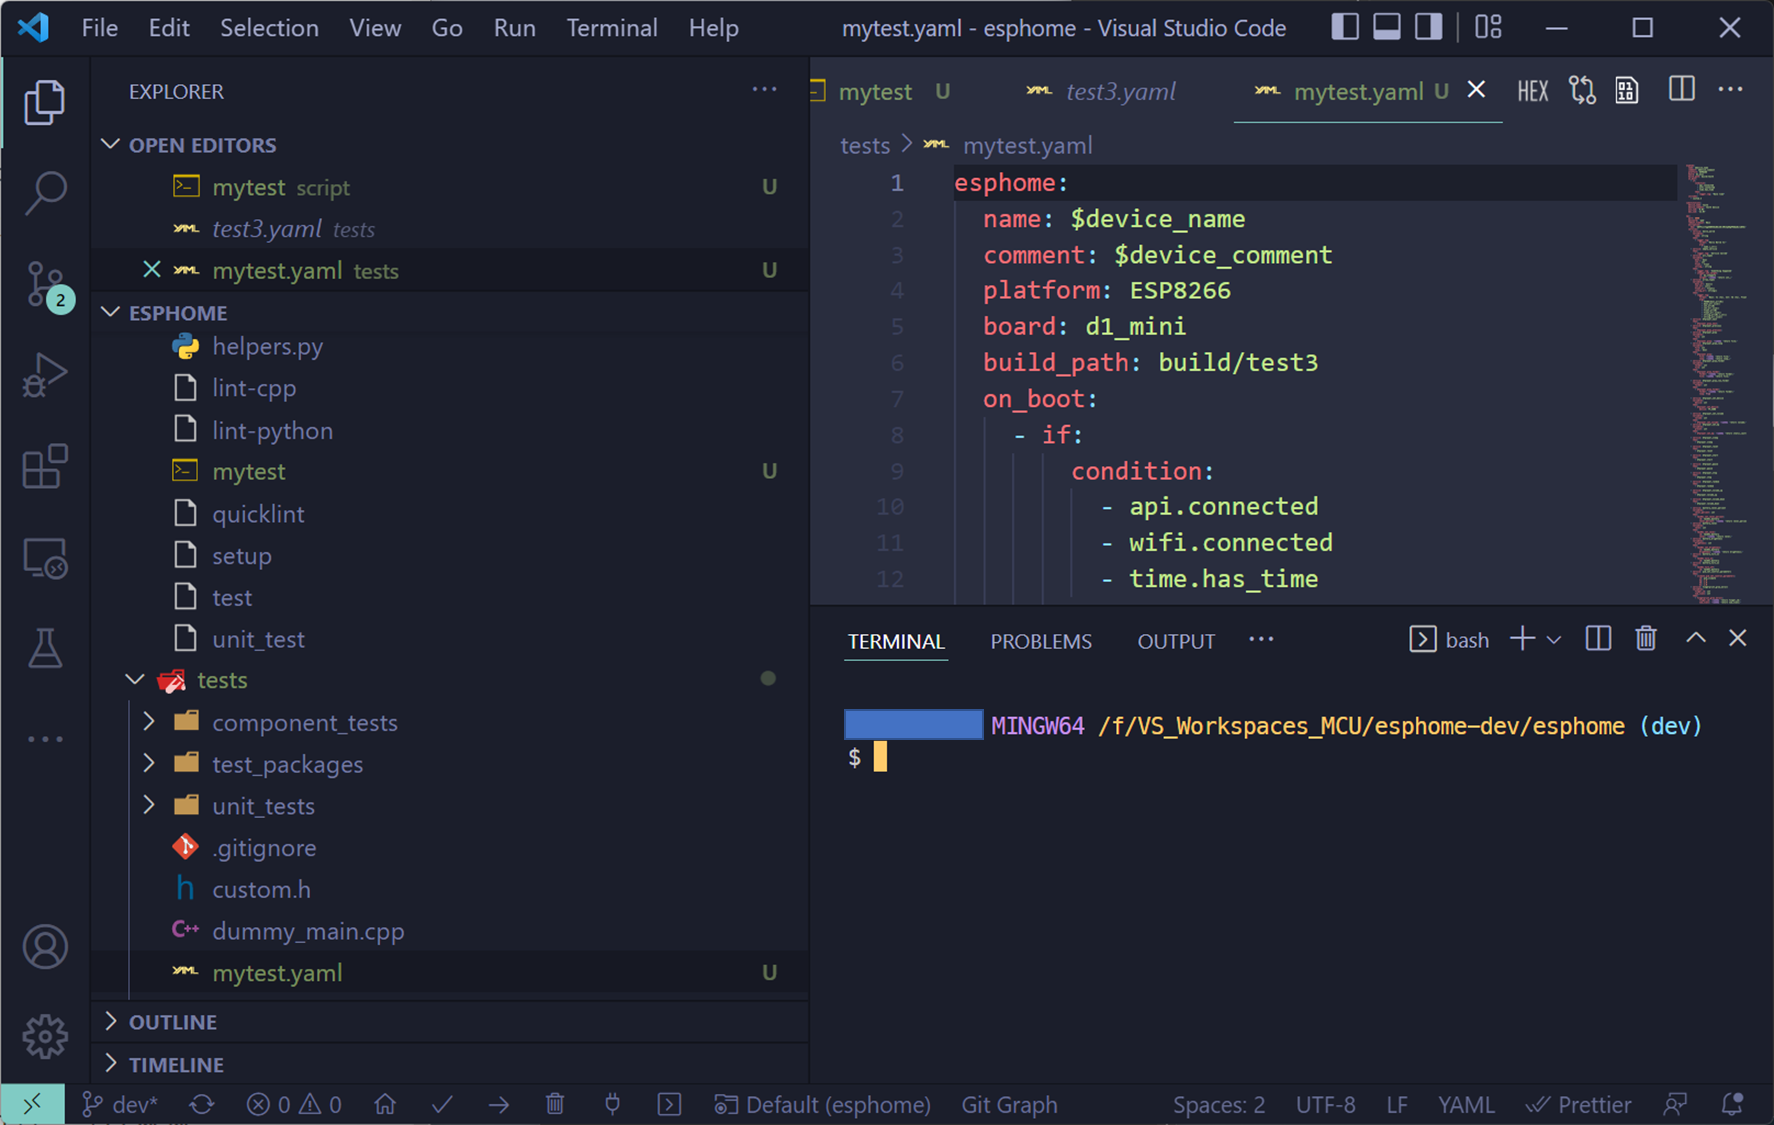The height and width of the screenshot is (1125, 1774).
Task: Customize layout button in title bar
Action: (1489, 27)
